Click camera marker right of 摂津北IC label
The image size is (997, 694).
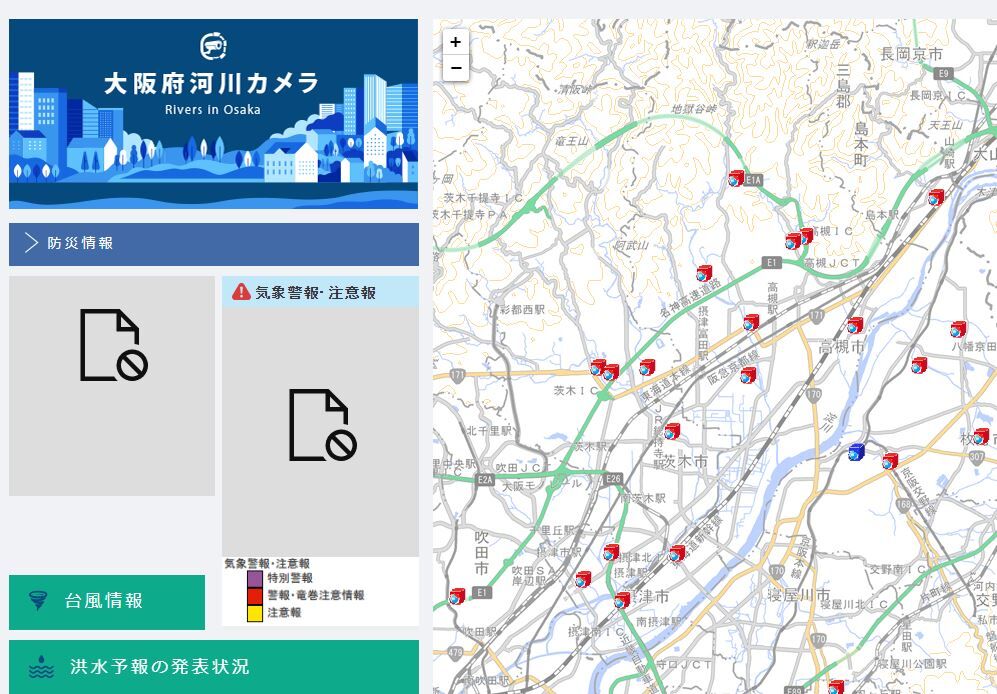[677, 553]
